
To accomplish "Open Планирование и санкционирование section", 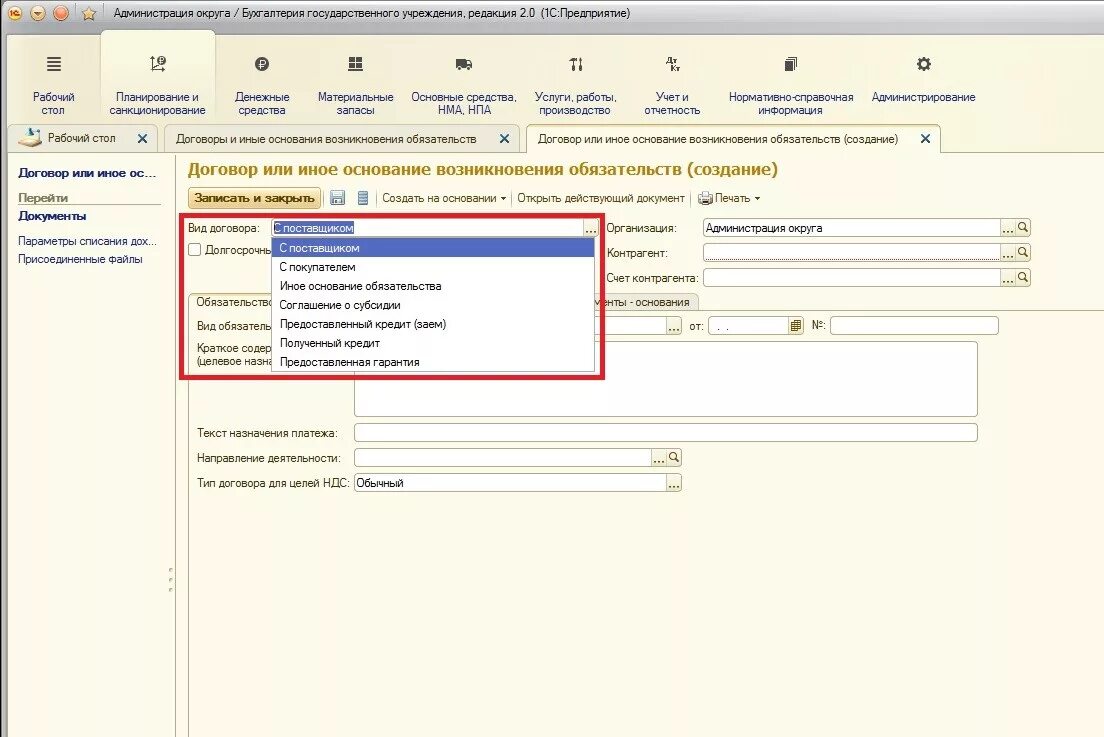I will (x=158, y=85).
